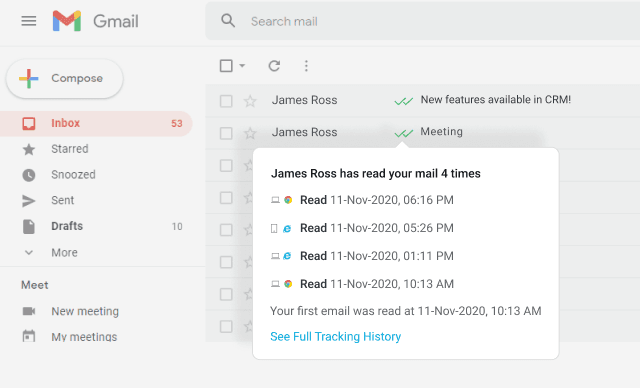Screen dimensions: 640x388
Task: Click the Read 06:16 PM tracking entry
Action: 376,200
